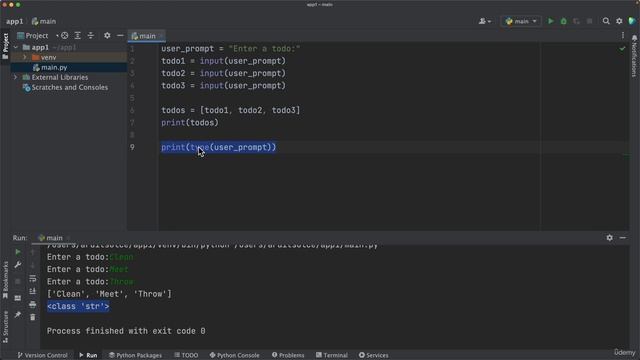Screen dimensions: 640x360
Task: Click Restore Layout icon in Run panel
Action: (18, 298)
